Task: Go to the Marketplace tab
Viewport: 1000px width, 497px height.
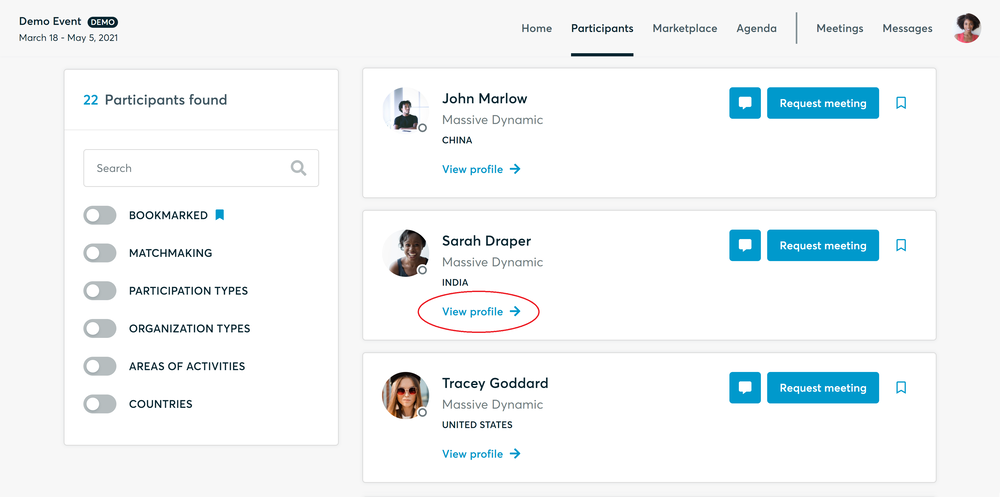Action: (x=684, y=28)
